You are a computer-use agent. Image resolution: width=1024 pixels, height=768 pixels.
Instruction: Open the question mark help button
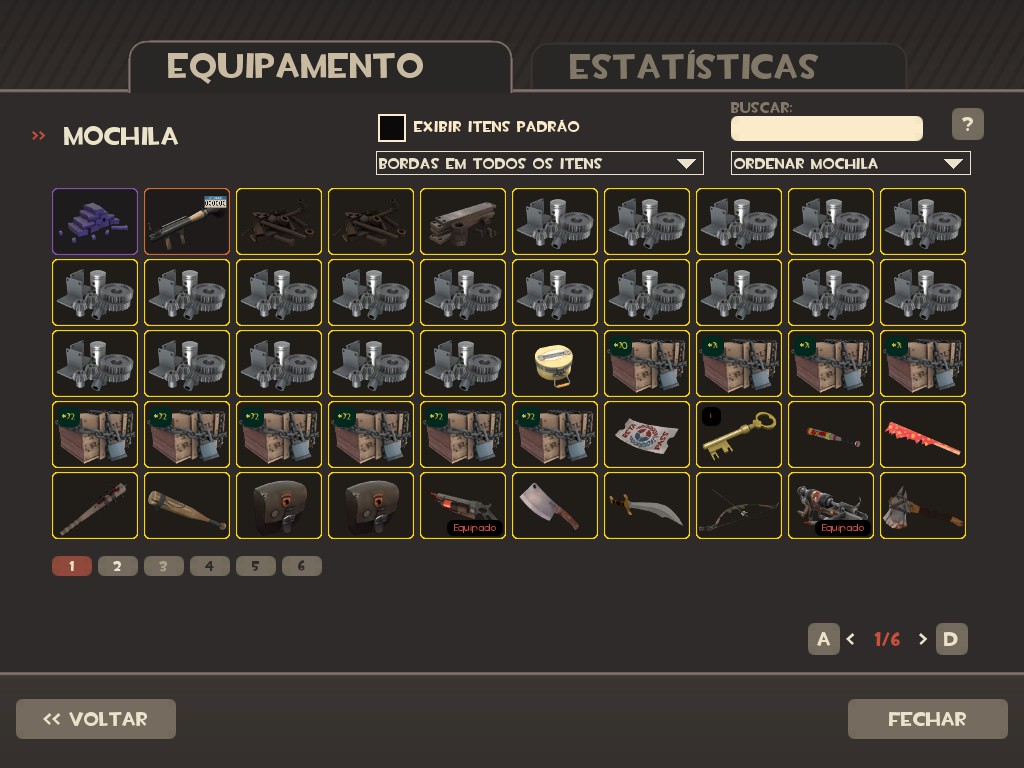[x=968, y=124]
